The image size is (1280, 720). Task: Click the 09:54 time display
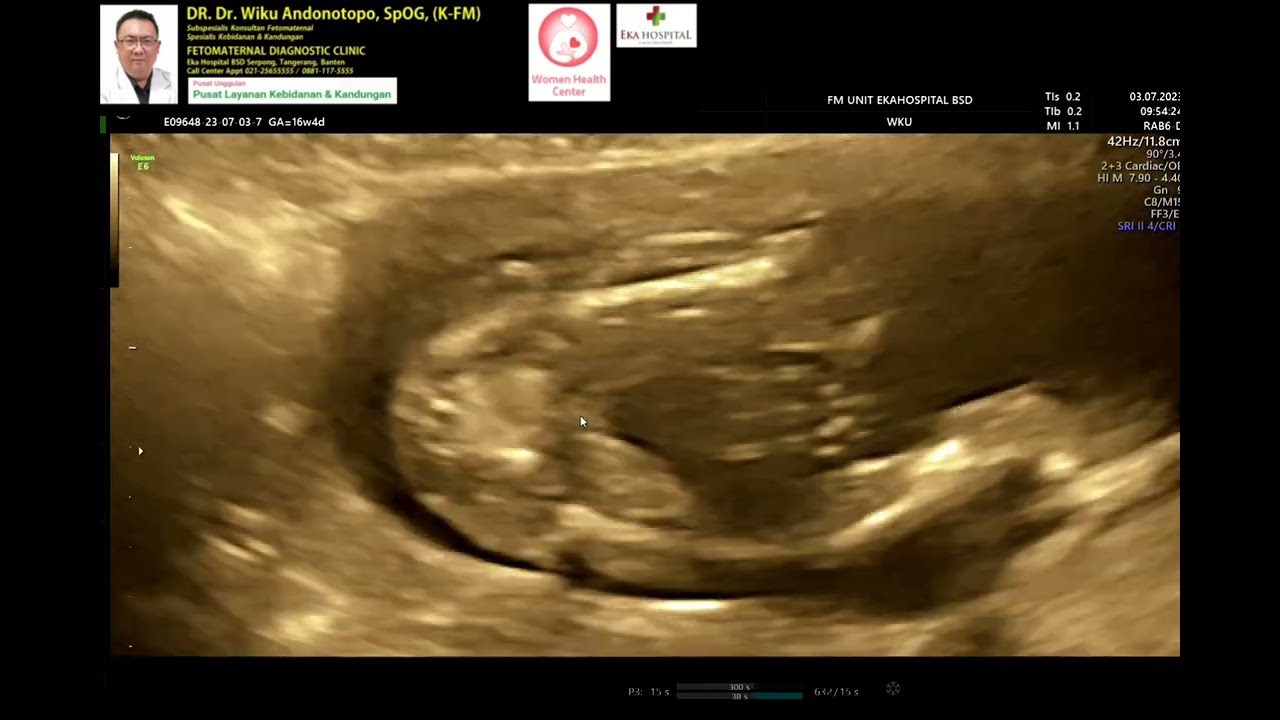(1160, 112)
